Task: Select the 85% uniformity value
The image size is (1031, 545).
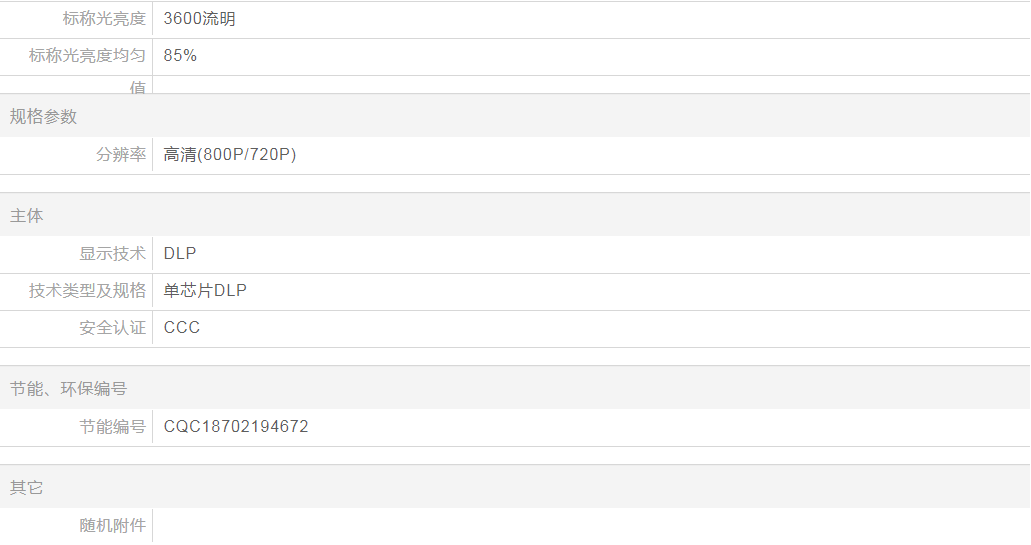Action: click(180, 56)
